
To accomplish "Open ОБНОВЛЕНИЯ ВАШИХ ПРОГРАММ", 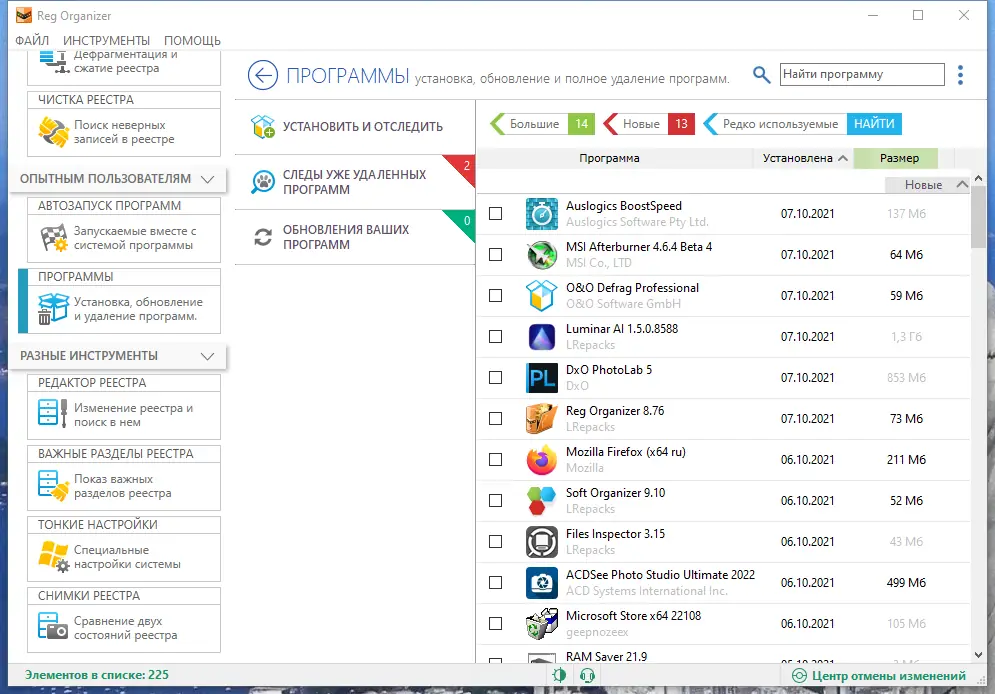I will click(355, 237).
